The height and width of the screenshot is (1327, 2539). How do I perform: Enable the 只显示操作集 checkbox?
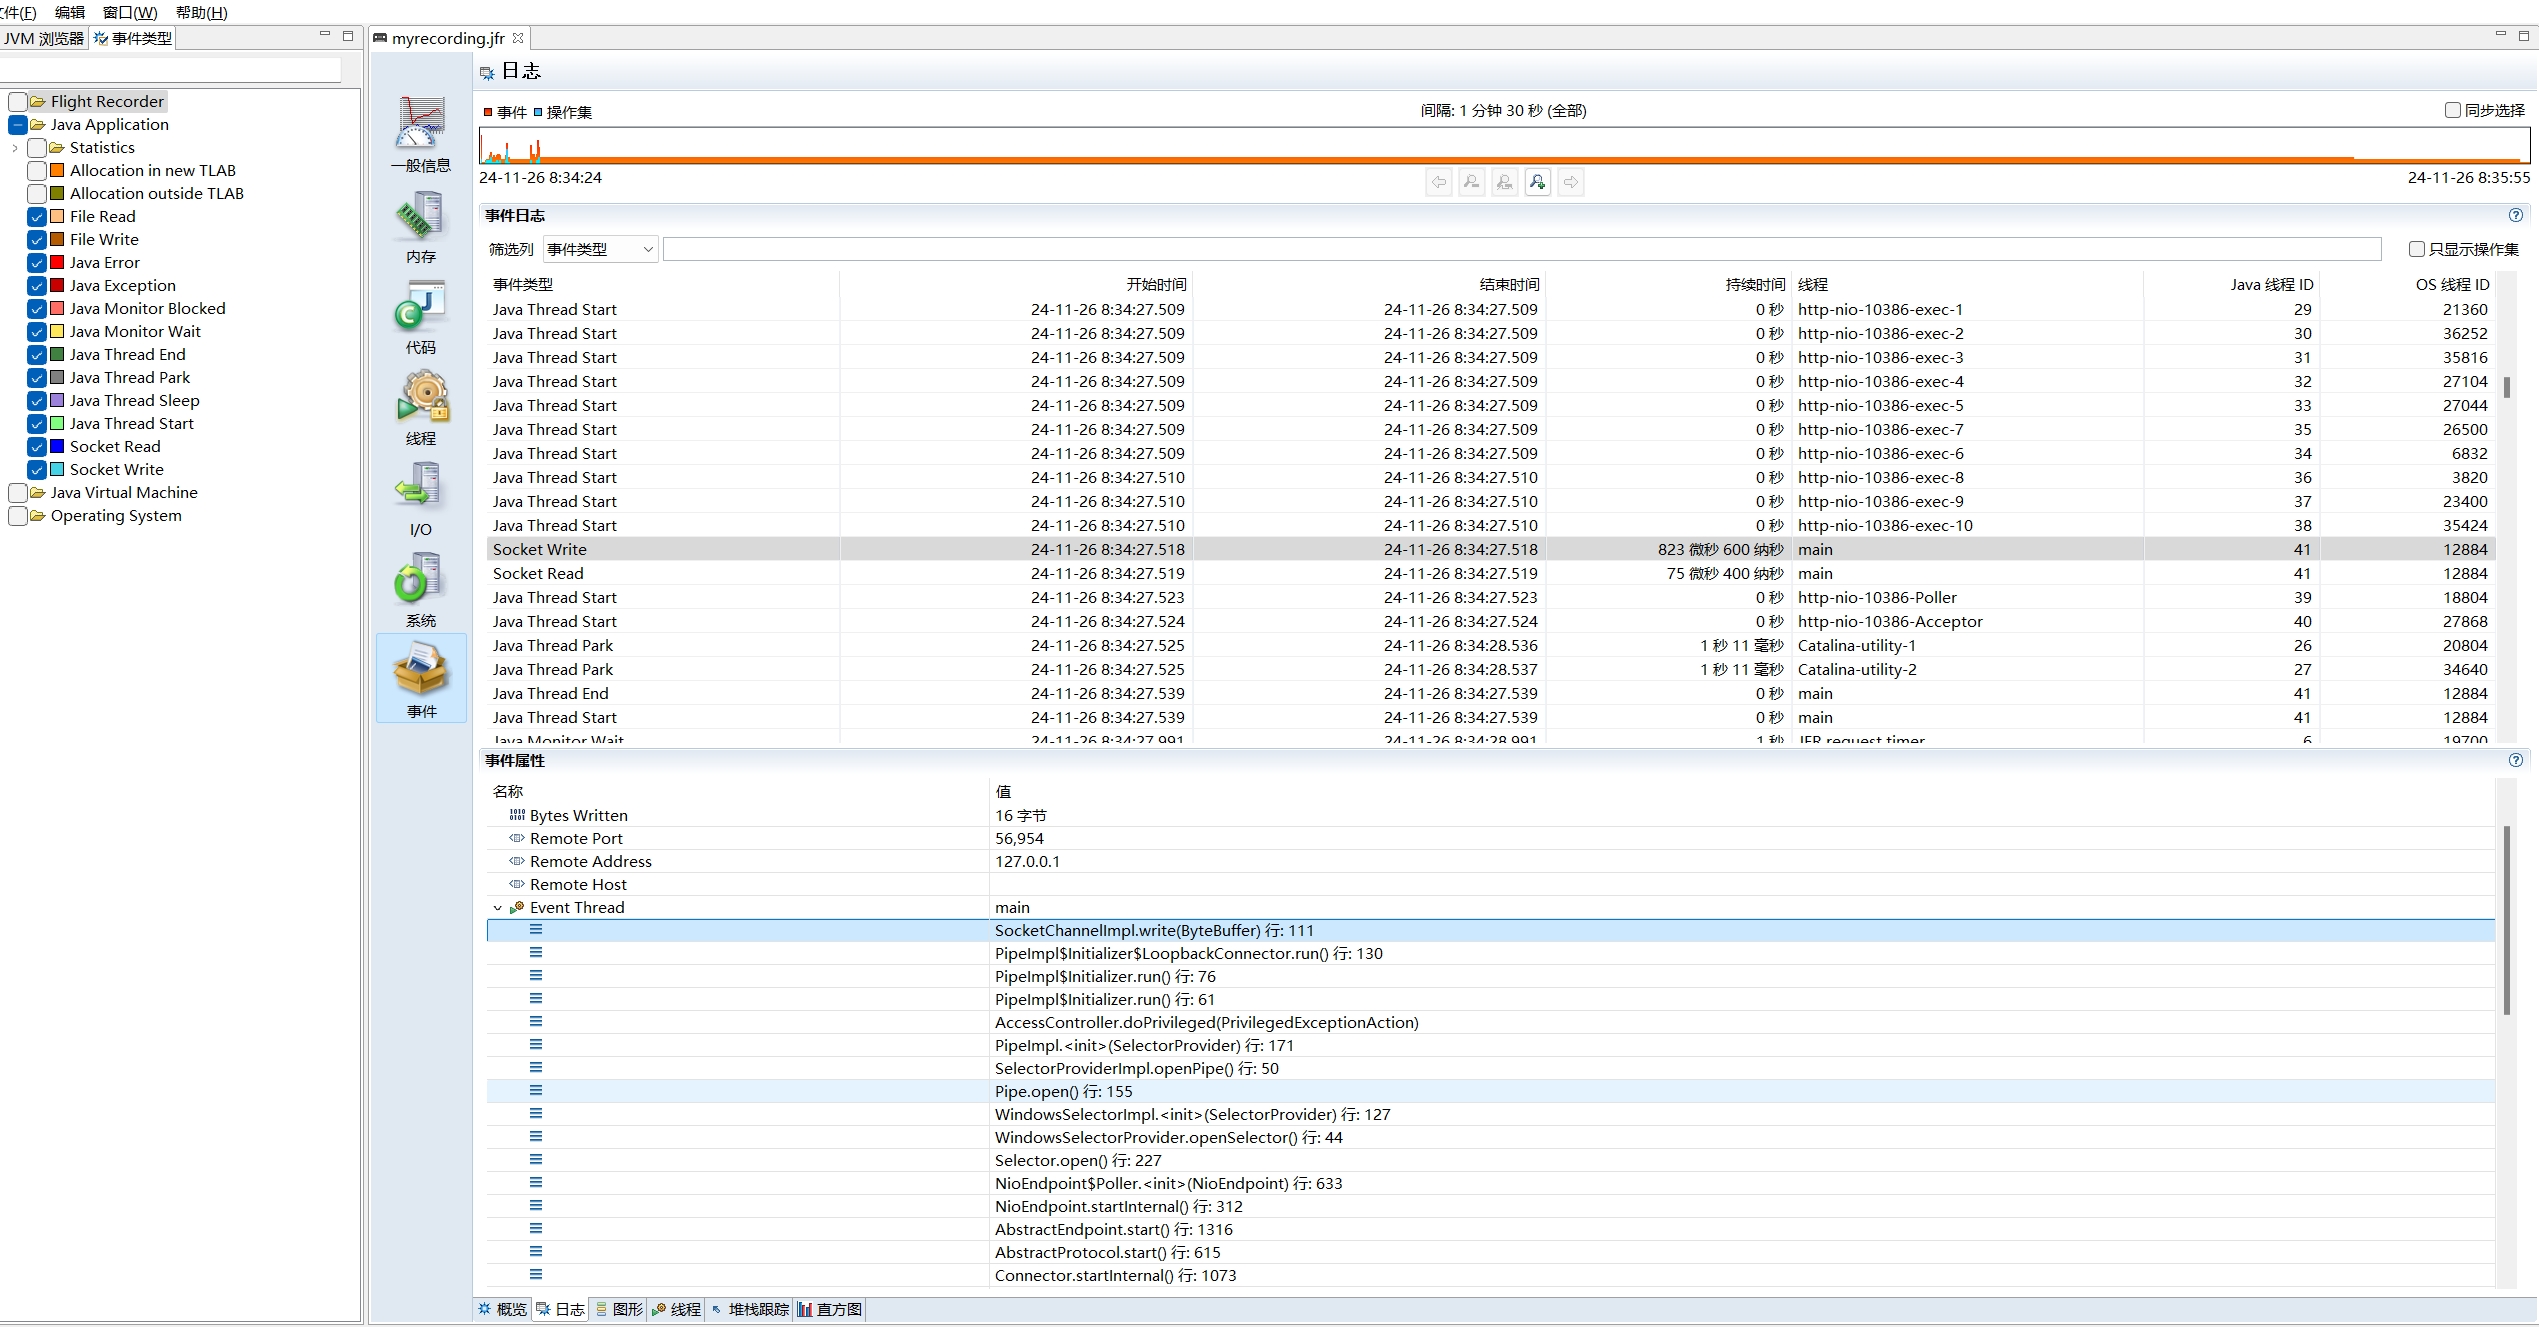click(x=2416, y=249)
